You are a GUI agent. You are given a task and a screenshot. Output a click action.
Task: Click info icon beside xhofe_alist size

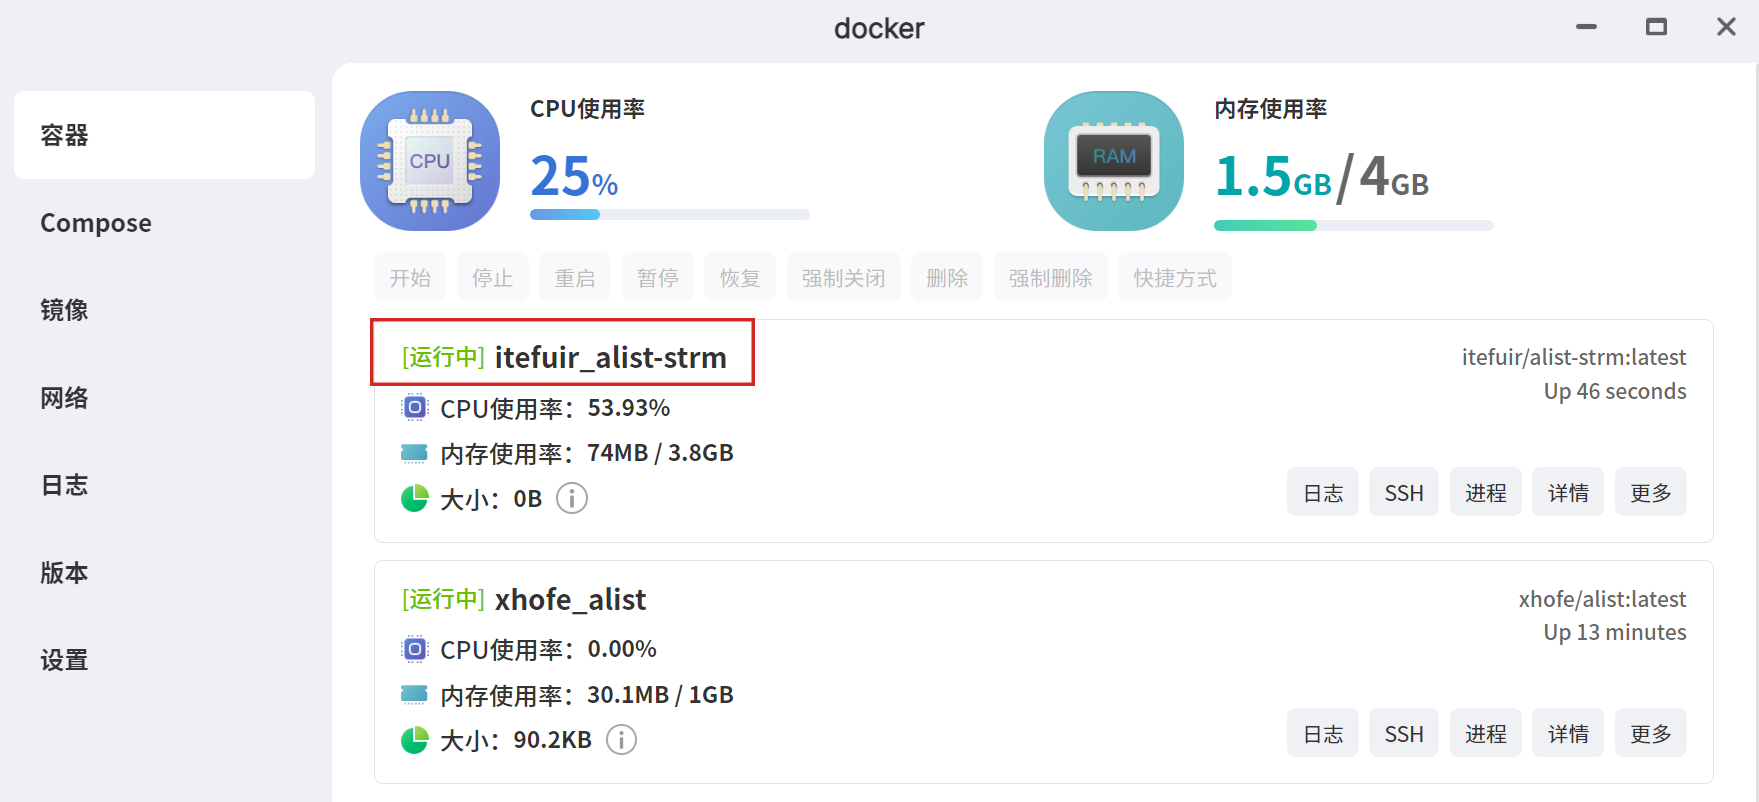pyautogui.click(x=622, y=740)
